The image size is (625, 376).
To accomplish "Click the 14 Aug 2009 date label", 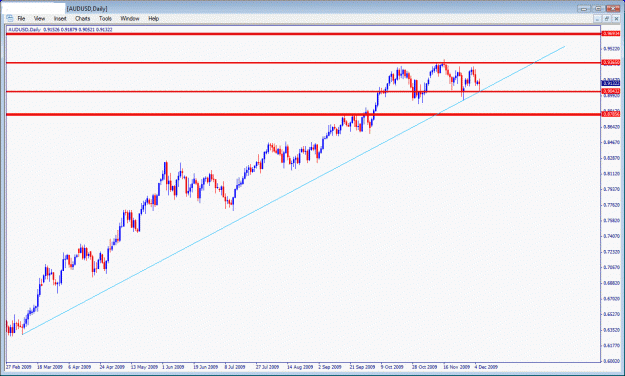I will [x=300, y=367].
